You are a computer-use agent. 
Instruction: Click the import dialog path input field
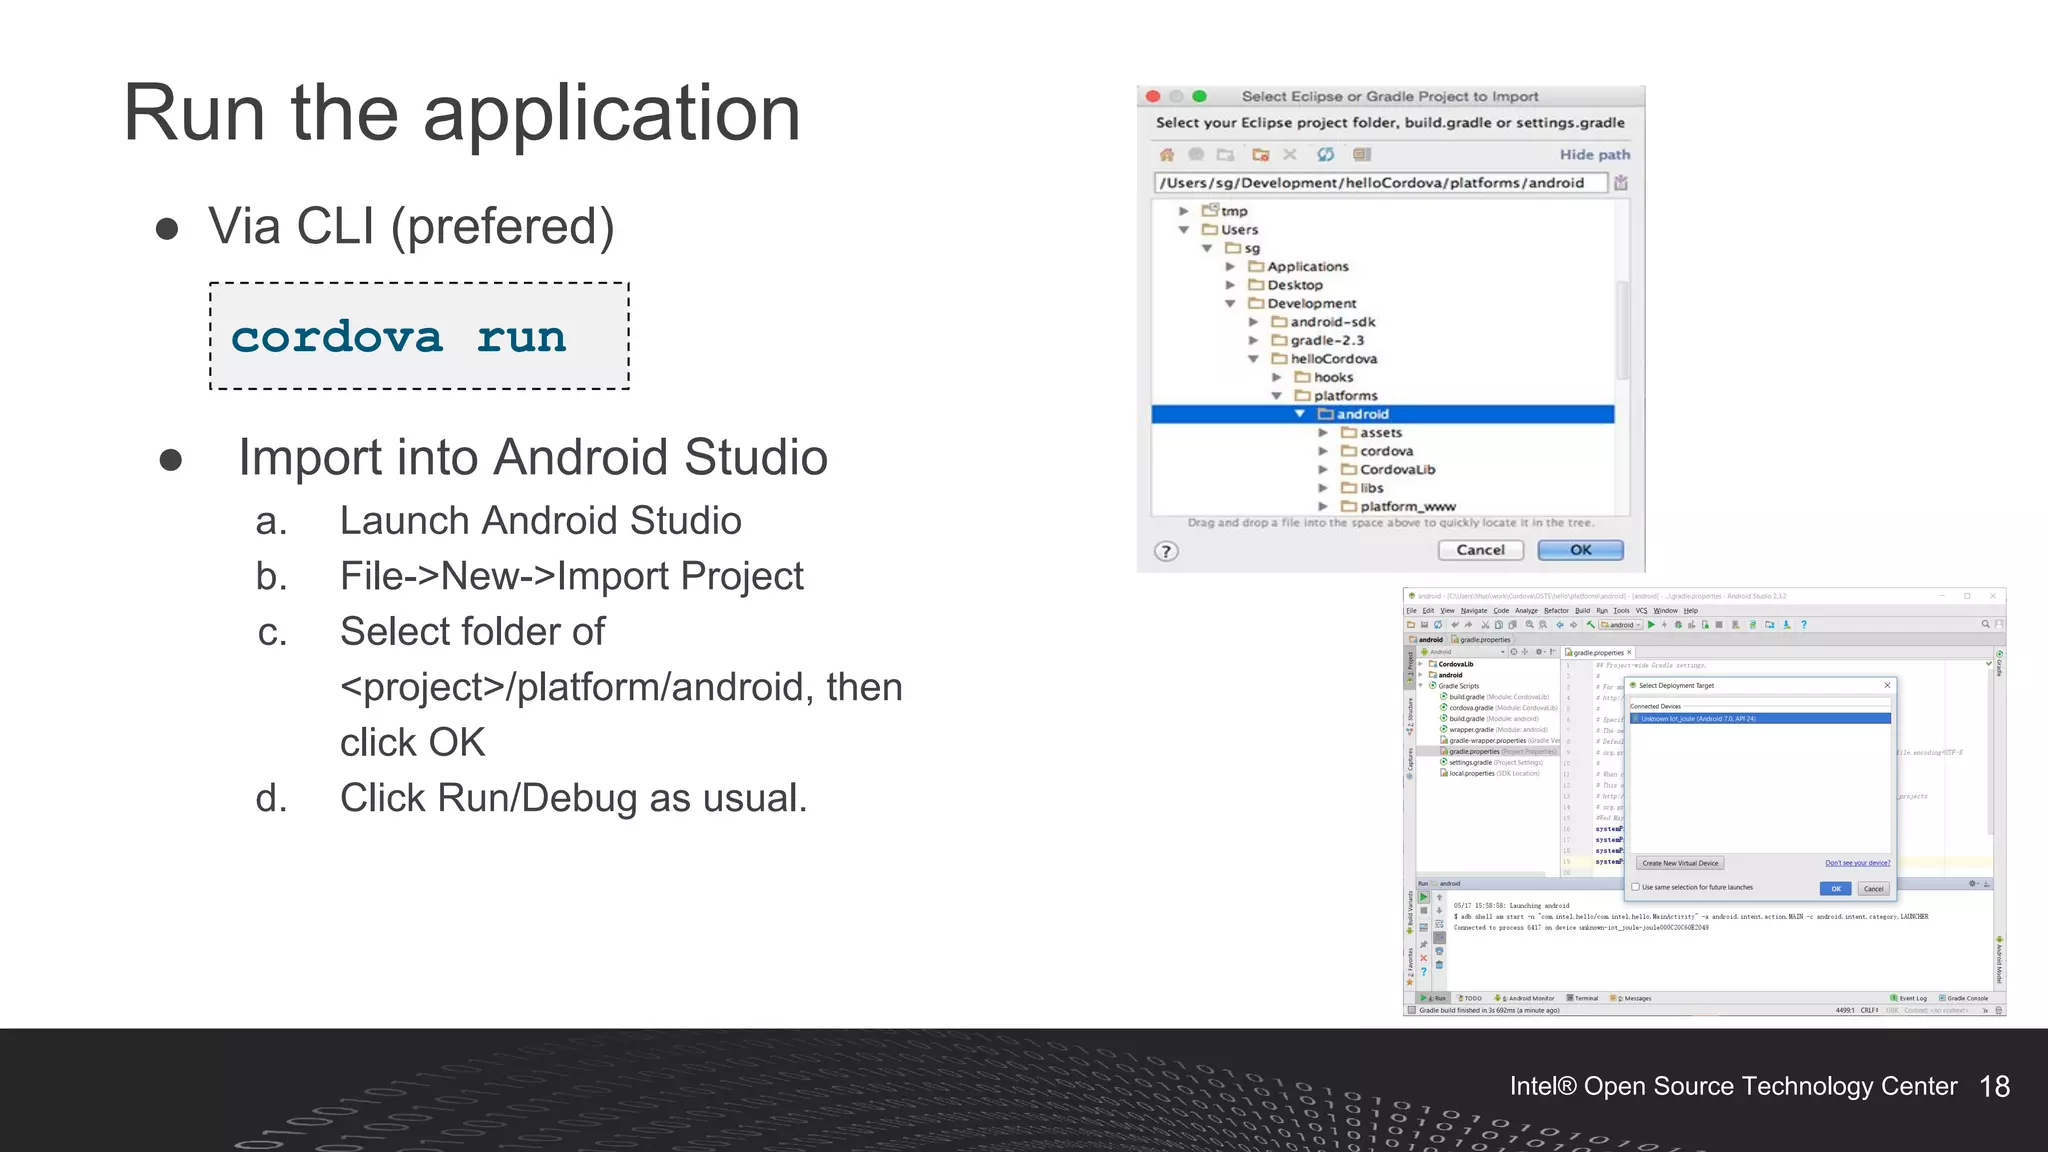pos(1380,183)
